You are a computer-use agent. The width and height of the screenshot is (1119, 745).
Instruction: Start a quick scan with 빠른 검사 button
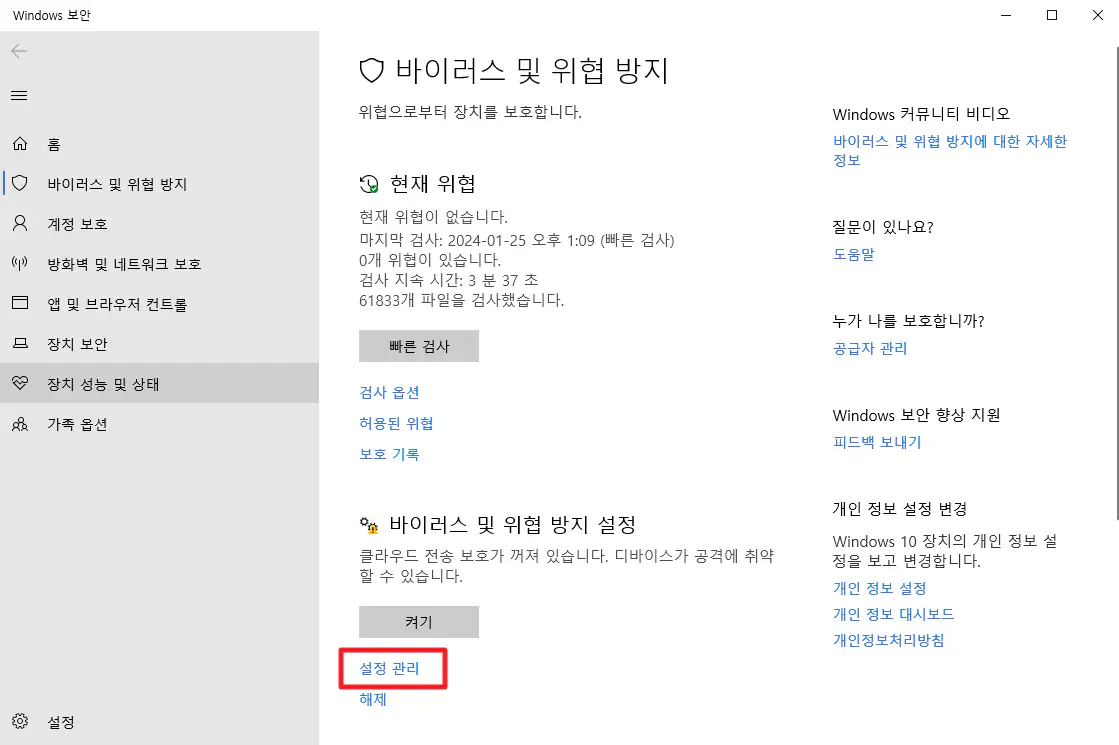tap(419, 346)
